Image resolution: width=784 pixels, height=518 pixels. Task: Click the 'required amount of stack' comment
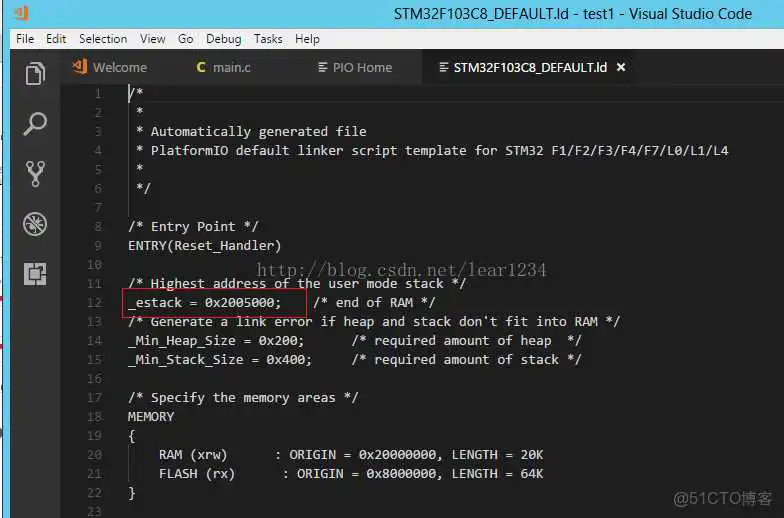click(466, 360)
